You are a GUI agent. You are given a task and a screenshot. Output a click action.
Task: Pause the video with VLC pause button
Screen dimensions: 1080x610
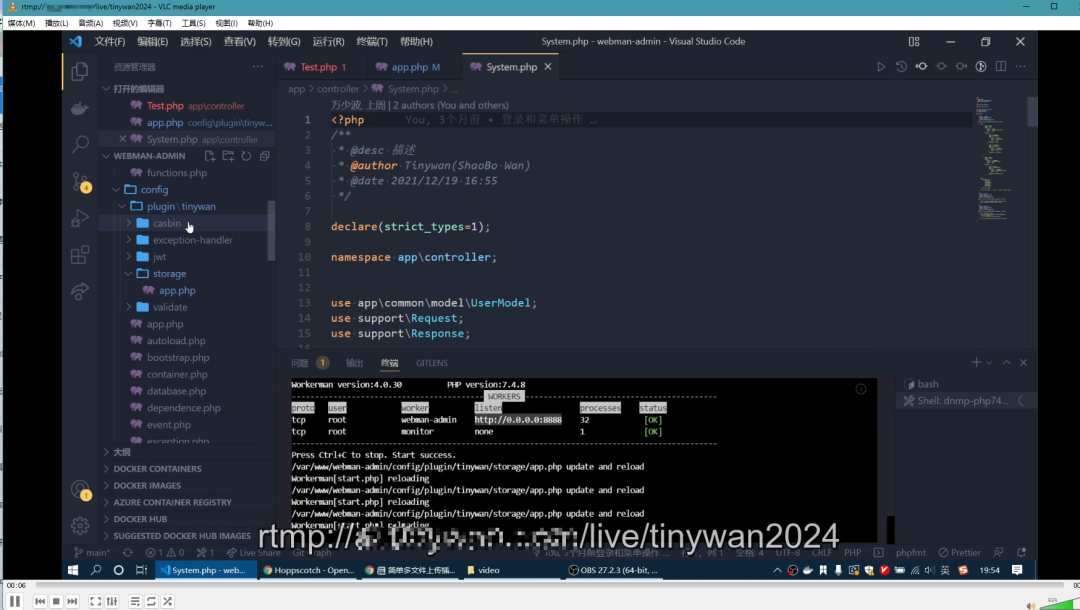click(14, 601)
